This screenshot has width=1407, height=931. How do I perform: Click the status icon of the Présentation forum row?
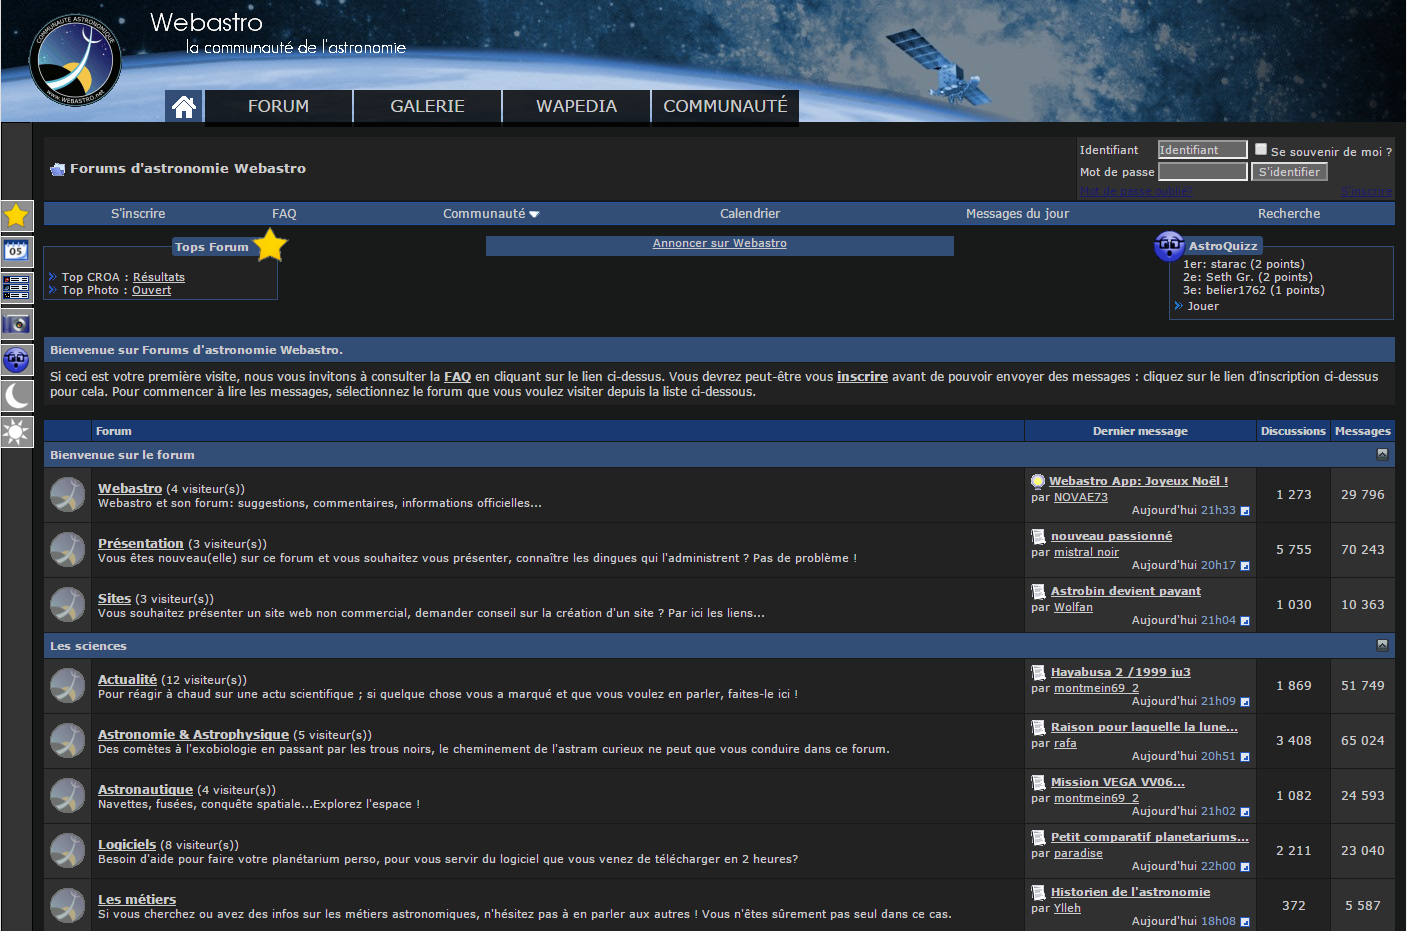click(x=68, y=550)
